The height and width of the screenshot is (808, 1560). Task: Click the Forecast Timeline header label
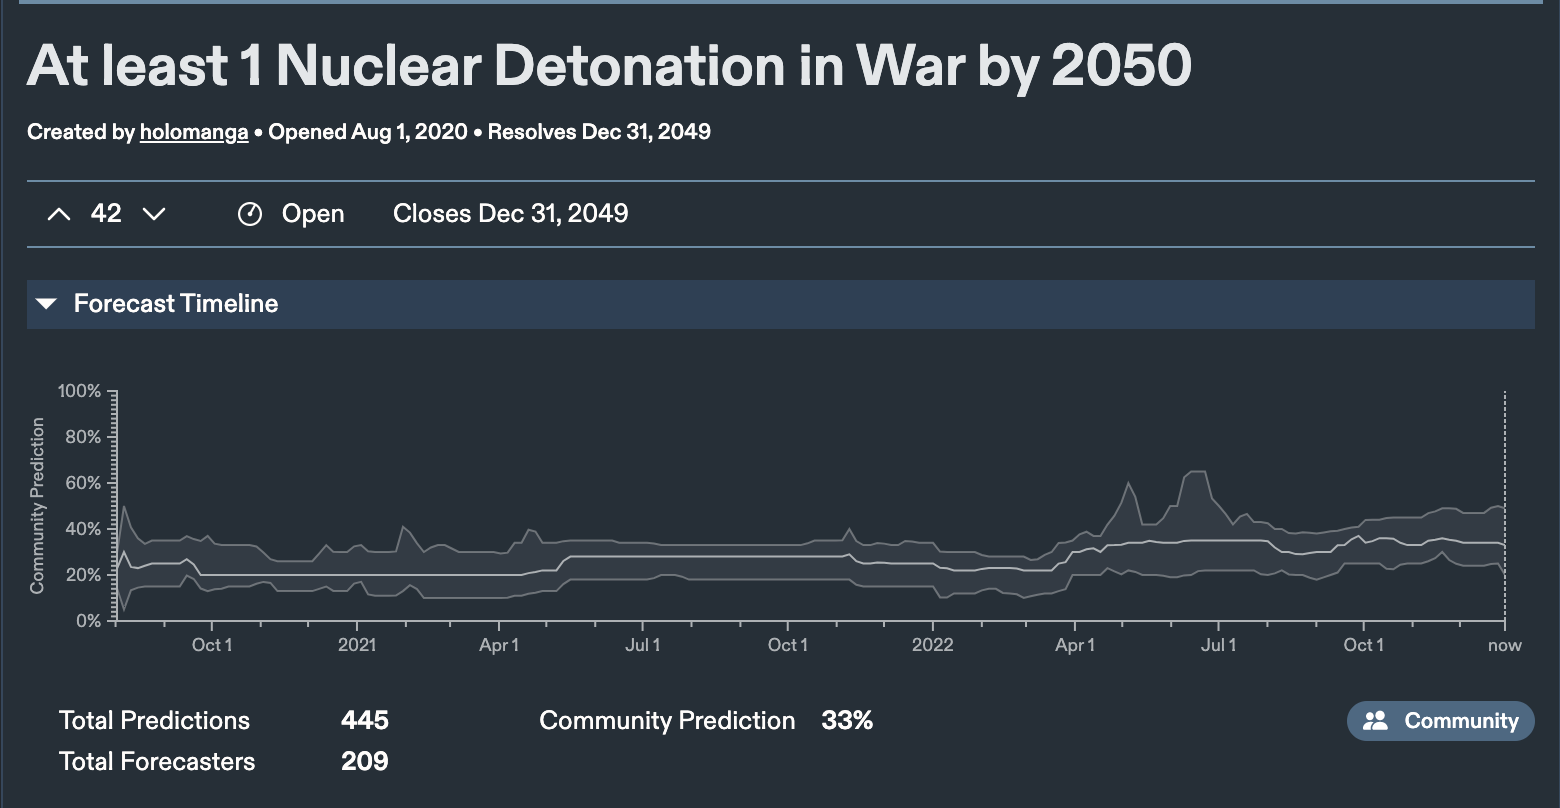[176, 304]
